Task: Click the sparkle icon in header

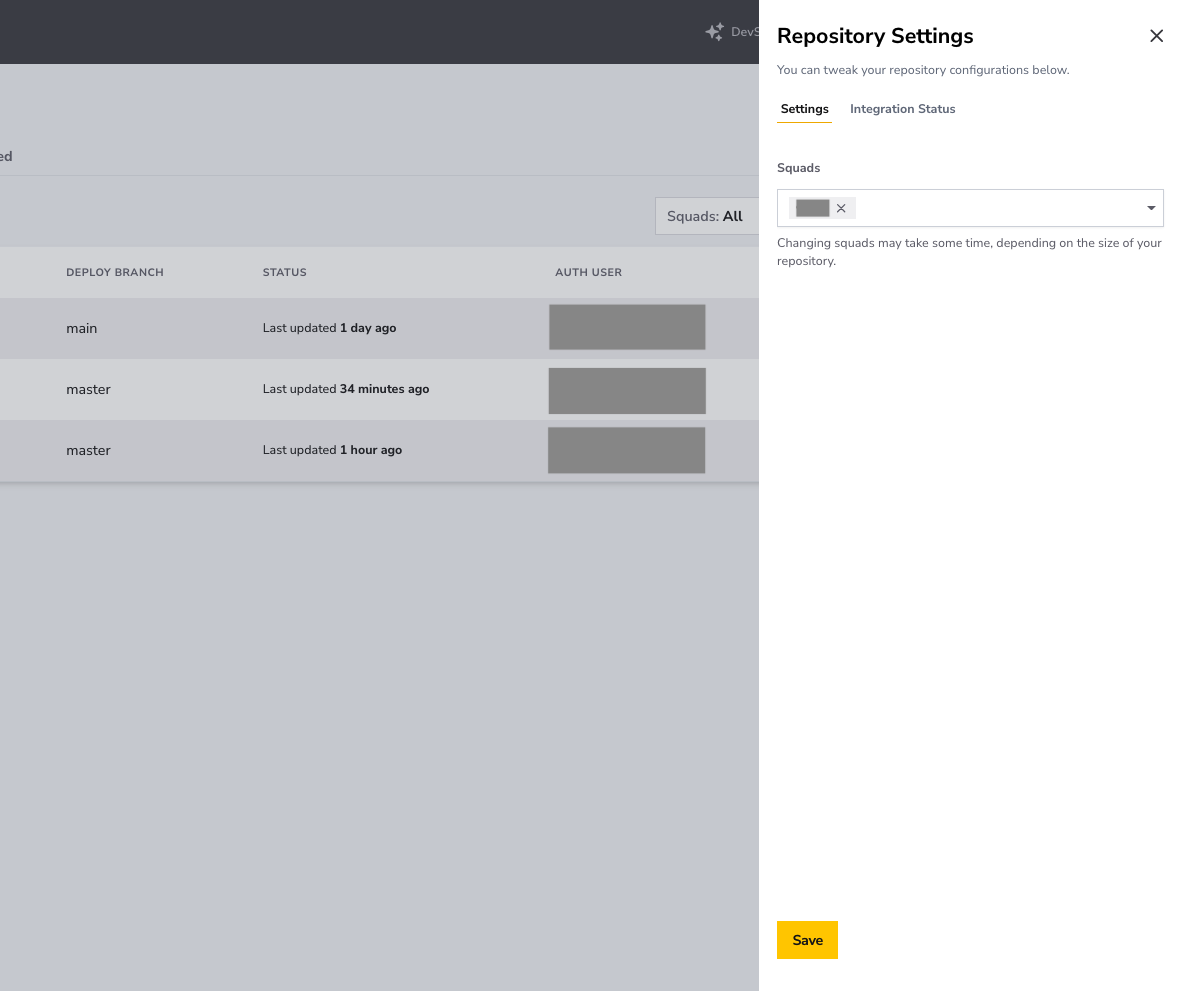Action: [714, 32]
